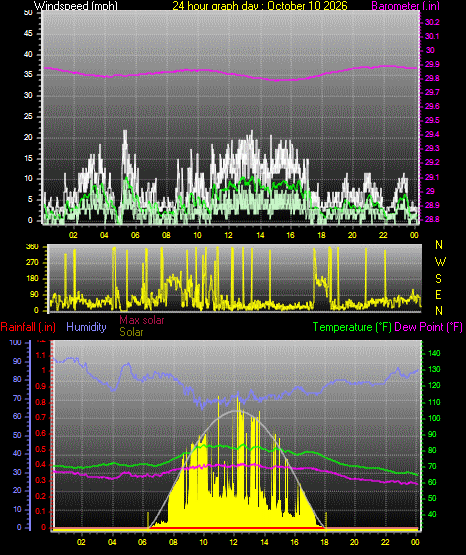Viewport: 466px width, 555px height.
Task: Click the 35 windspeed scale value
Action: coord(28,75)
